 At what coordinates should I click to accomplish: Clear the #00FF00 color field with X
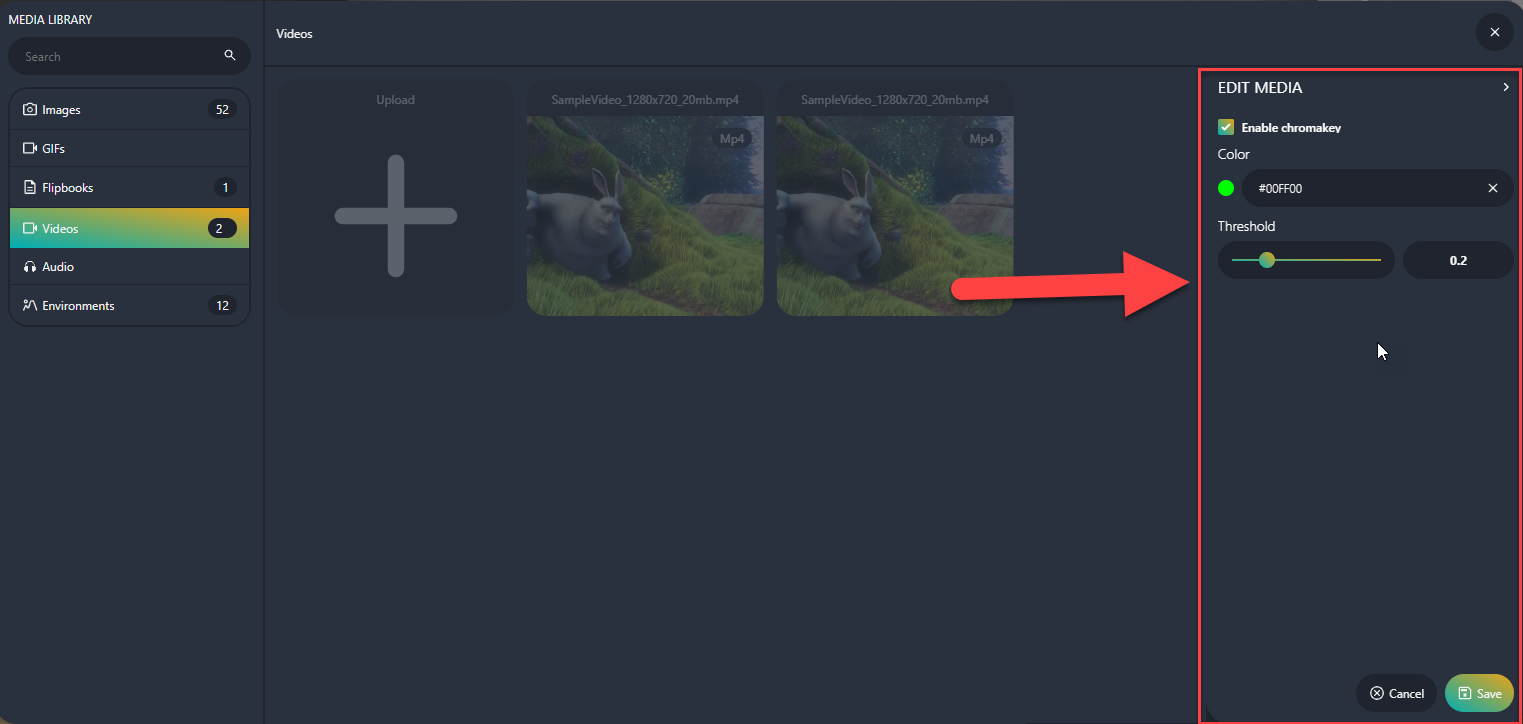pyautogui.click(x=1493, y=188)
